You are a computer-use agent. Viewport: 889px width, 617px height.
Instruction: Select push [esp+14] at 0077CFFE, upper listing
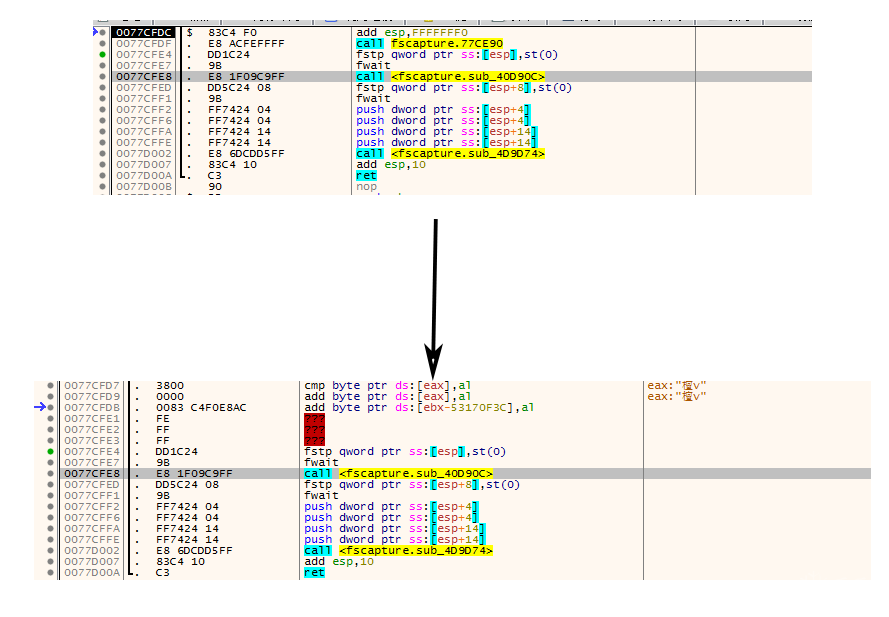coord(447,143)
